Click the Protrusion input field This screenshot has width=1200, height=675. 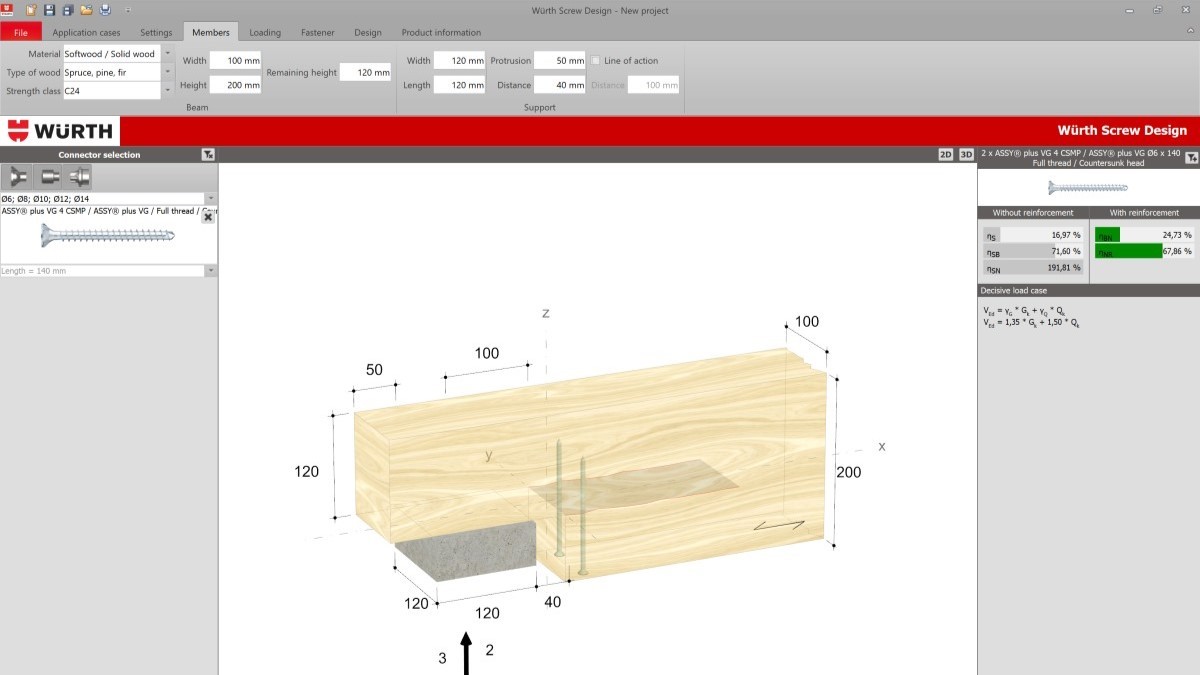pos(560,61)
